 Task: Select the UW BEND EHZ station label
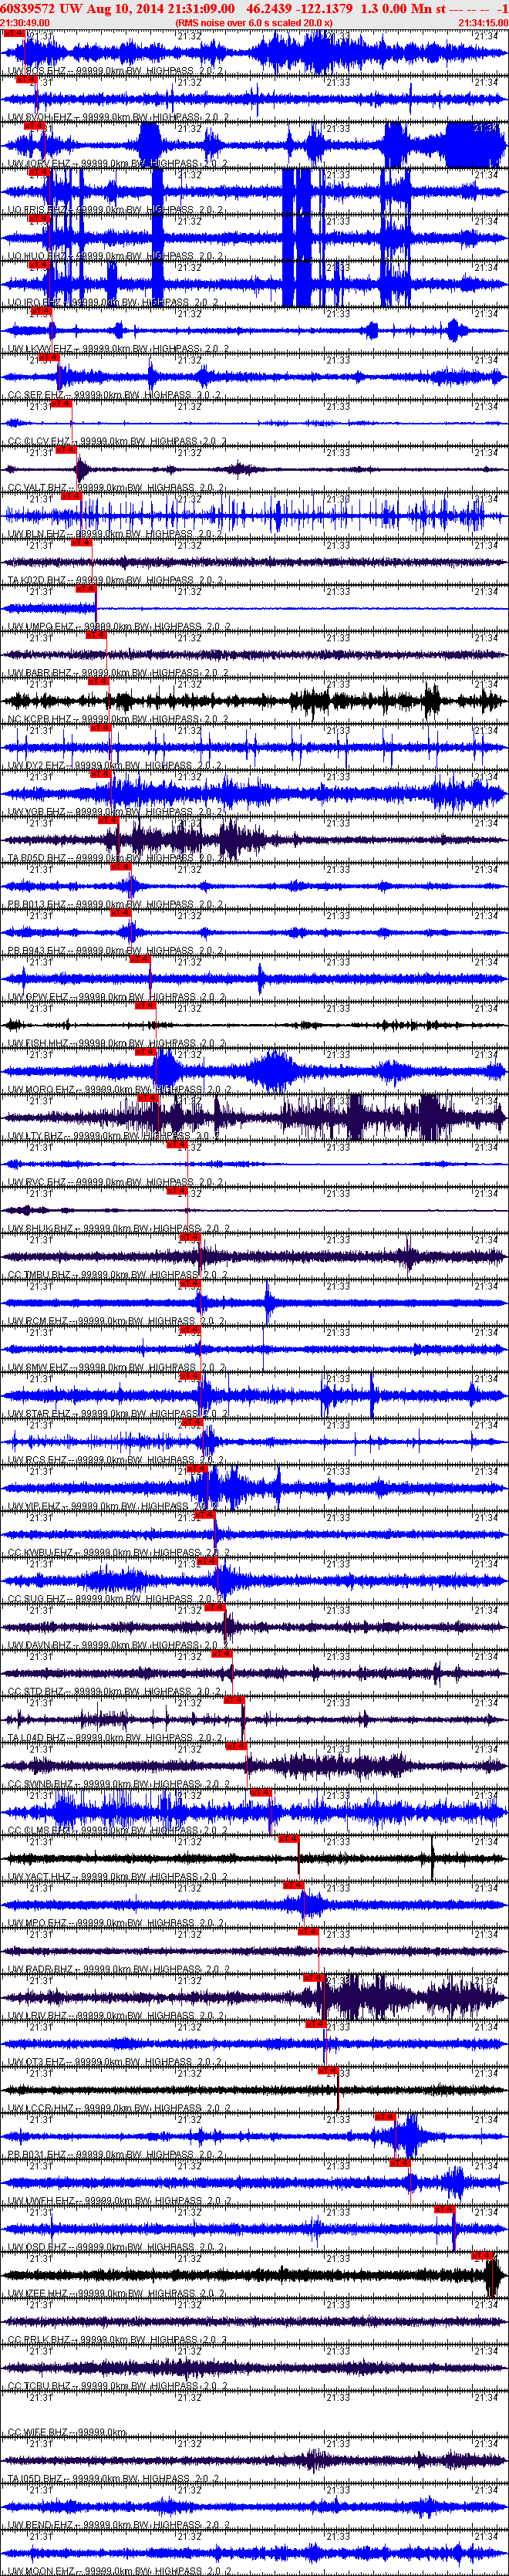[x=117, y=2525]
